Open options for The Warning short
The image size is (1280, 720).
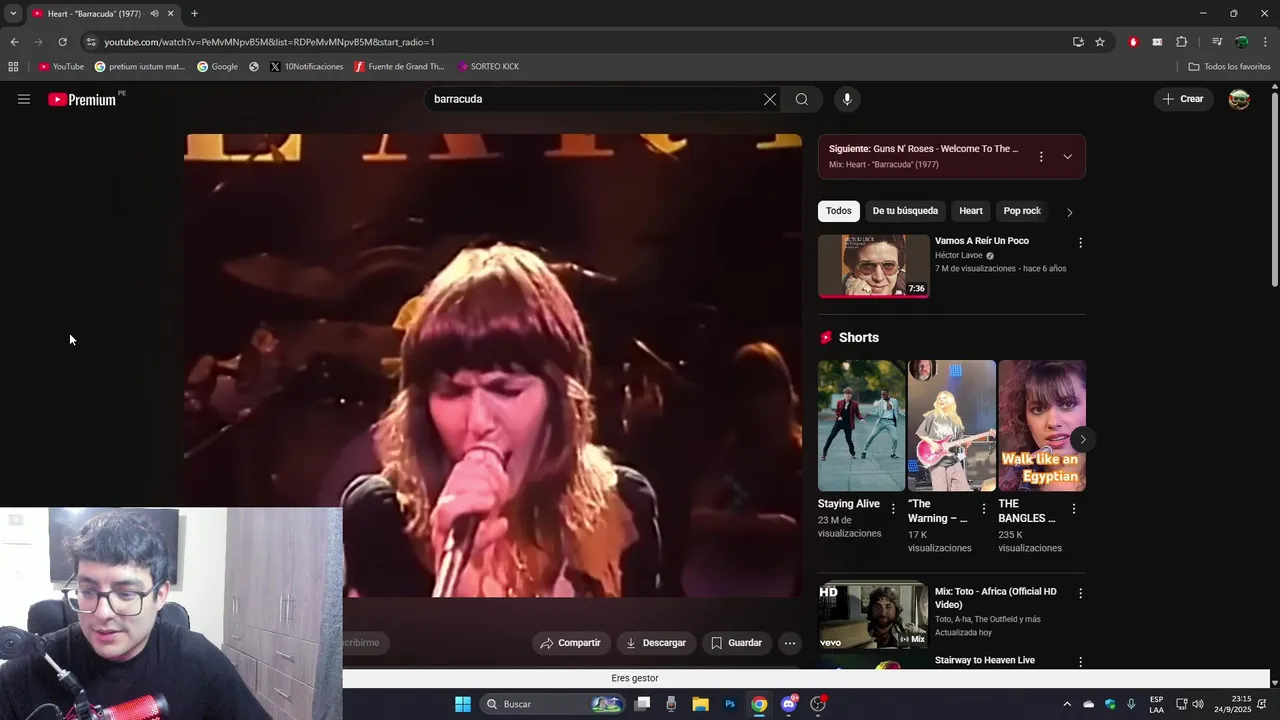(x=984, y=509)
